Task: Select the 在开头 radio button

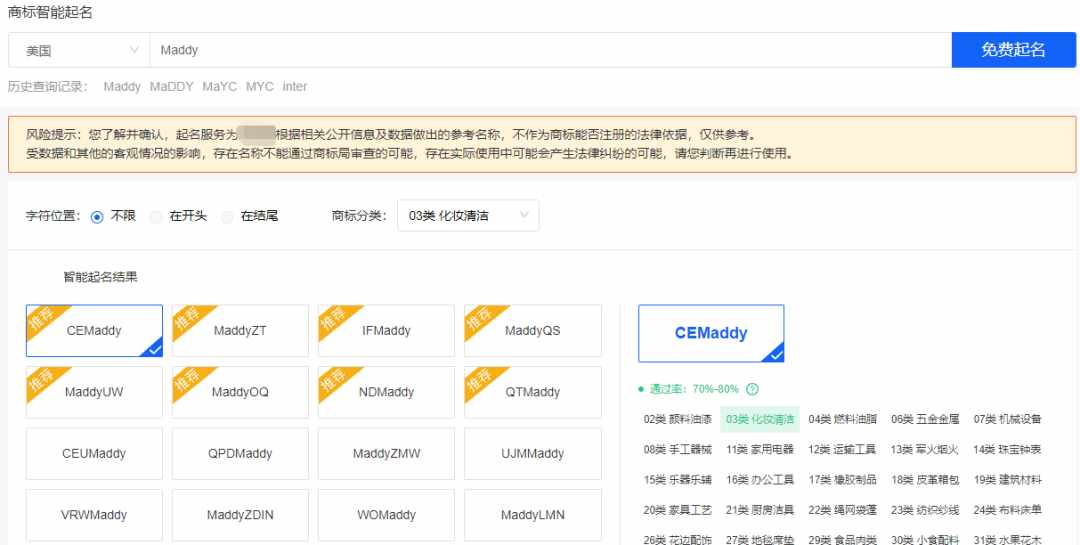Action: tap(156, 216)
